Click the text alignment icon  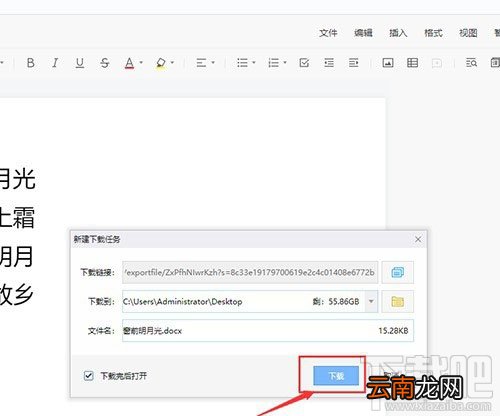[201, 63]
